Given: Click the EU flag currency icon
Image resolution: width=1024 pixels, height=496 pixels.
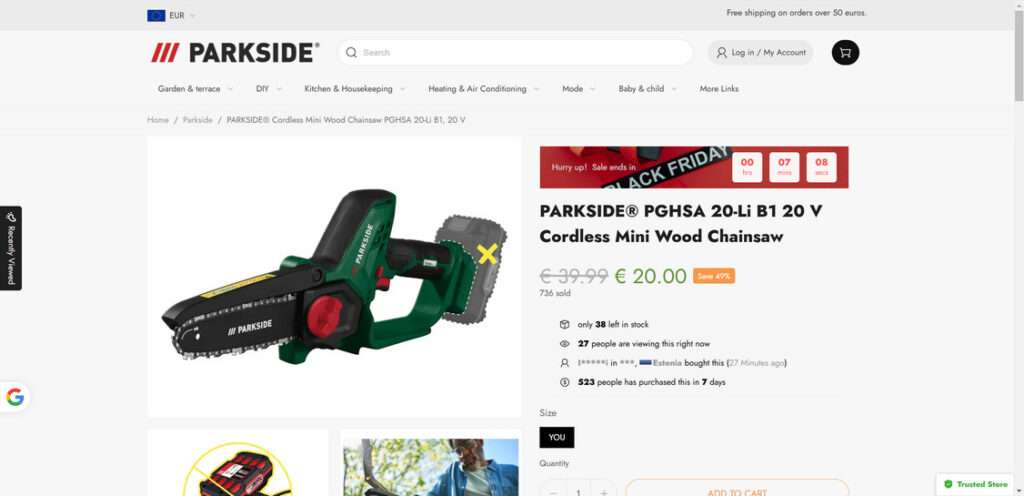Looking at the screenshot, I should tap(156, 15).
